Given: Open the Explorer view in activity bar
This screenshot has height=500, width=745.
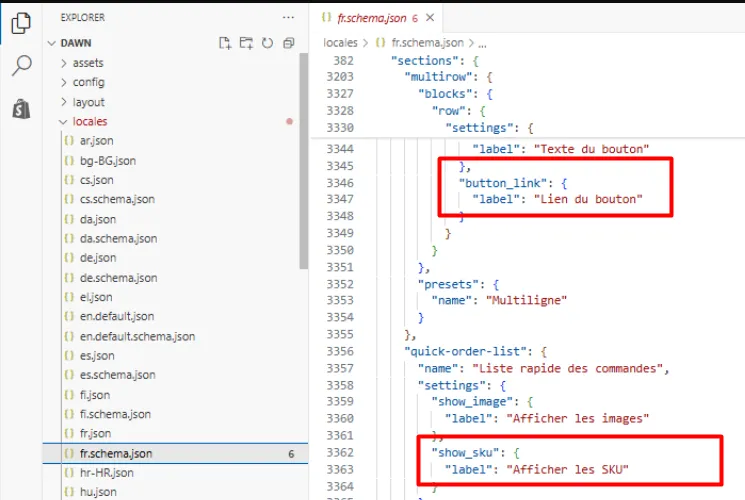Looking at the screenshot, I should (x=21, y=23).
